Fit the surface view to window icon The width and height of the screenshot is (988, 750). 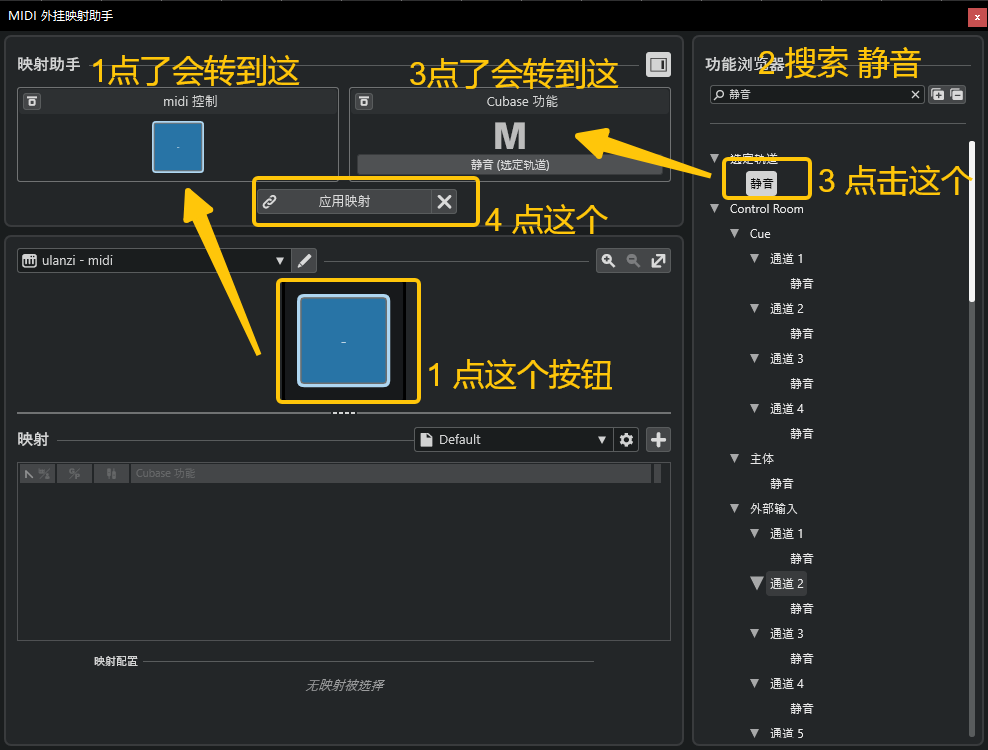[658, 260]
